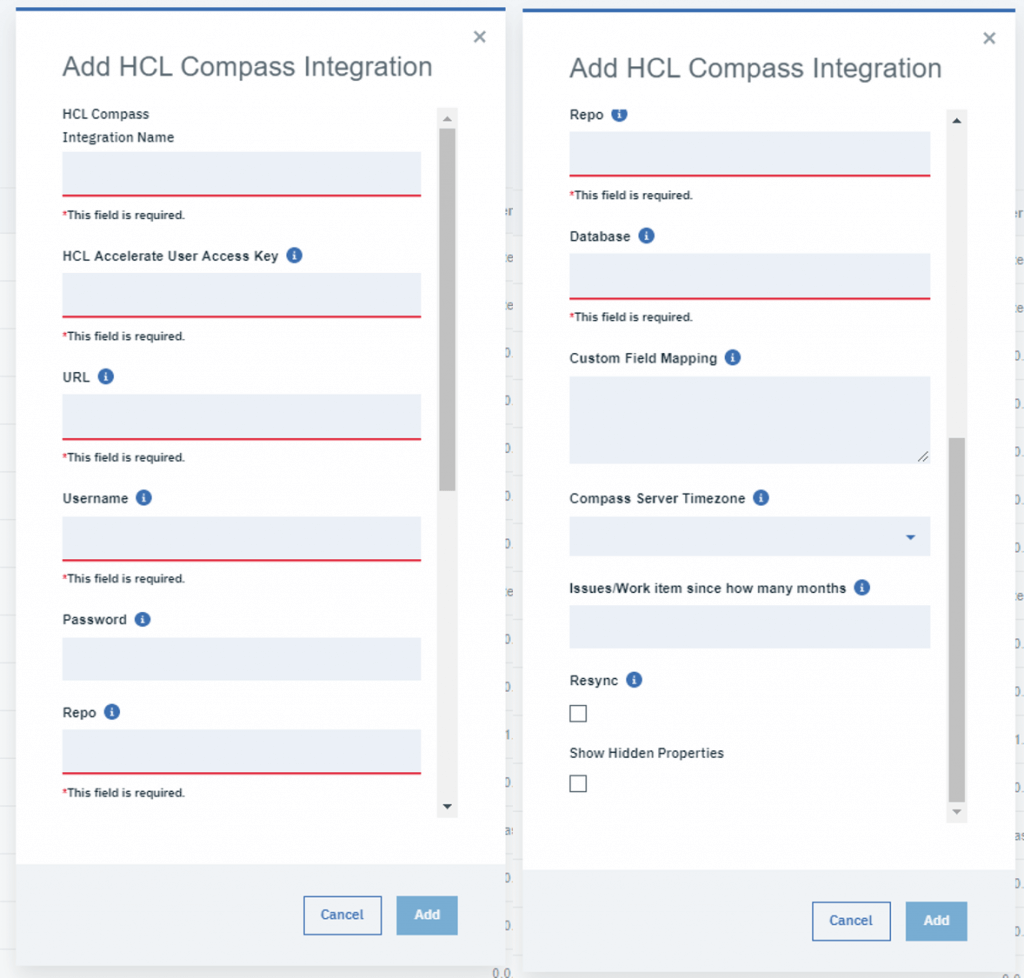Enable the Resync checkbox
This screenshot has width=1024, height=978.
578,714
